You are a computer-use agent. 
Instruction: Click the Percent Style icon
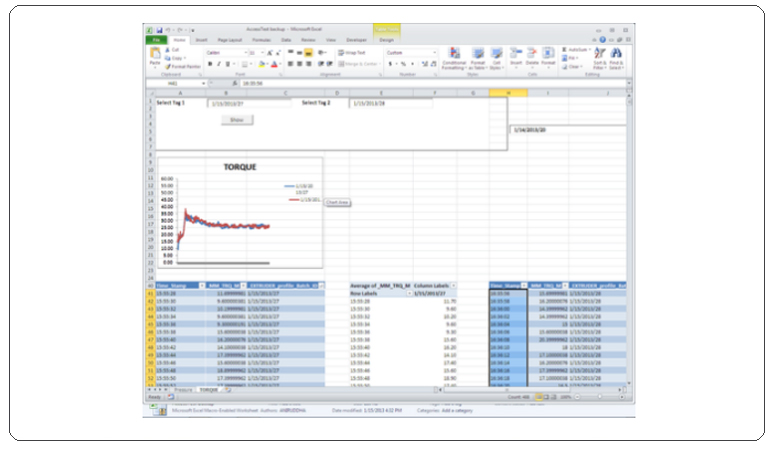[403, 64]
